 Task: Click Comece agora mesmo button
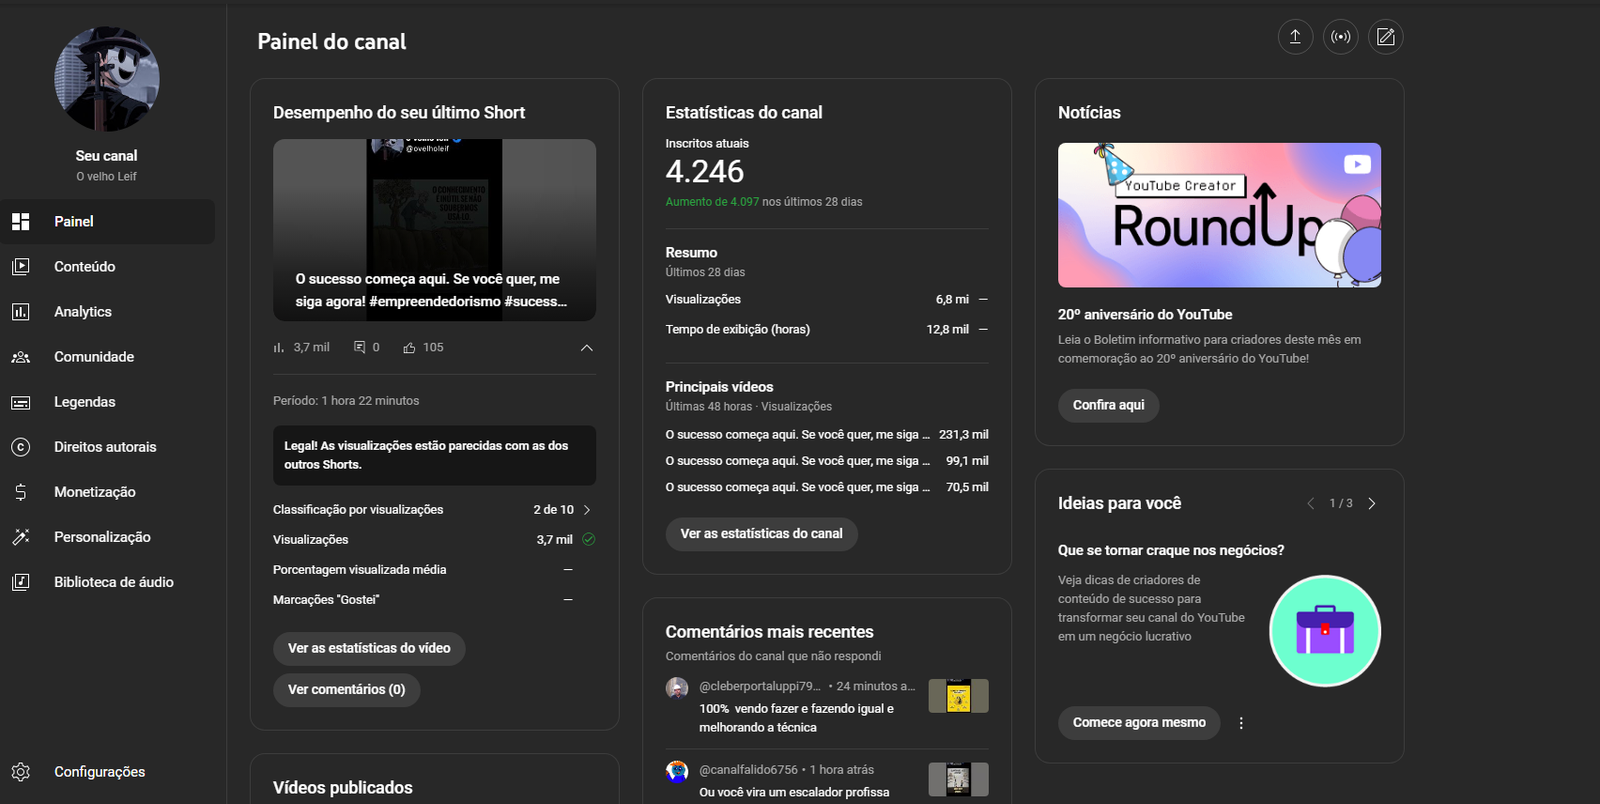point(1139,723)
